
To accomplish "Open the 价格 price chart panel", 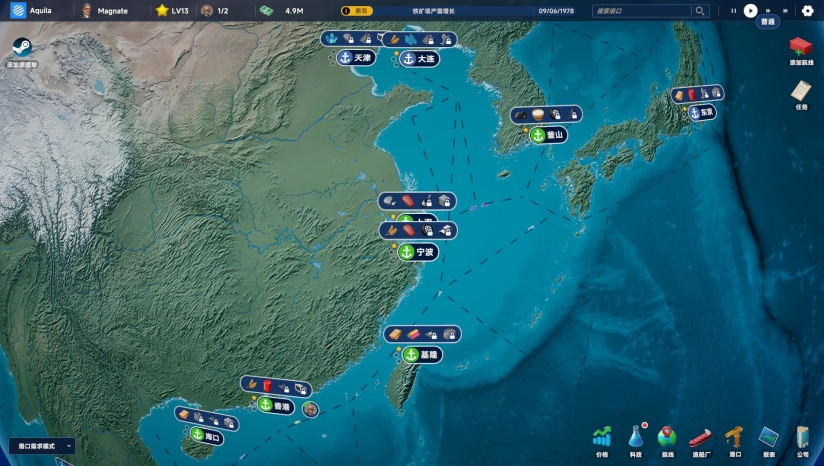I will click(602, 437).
